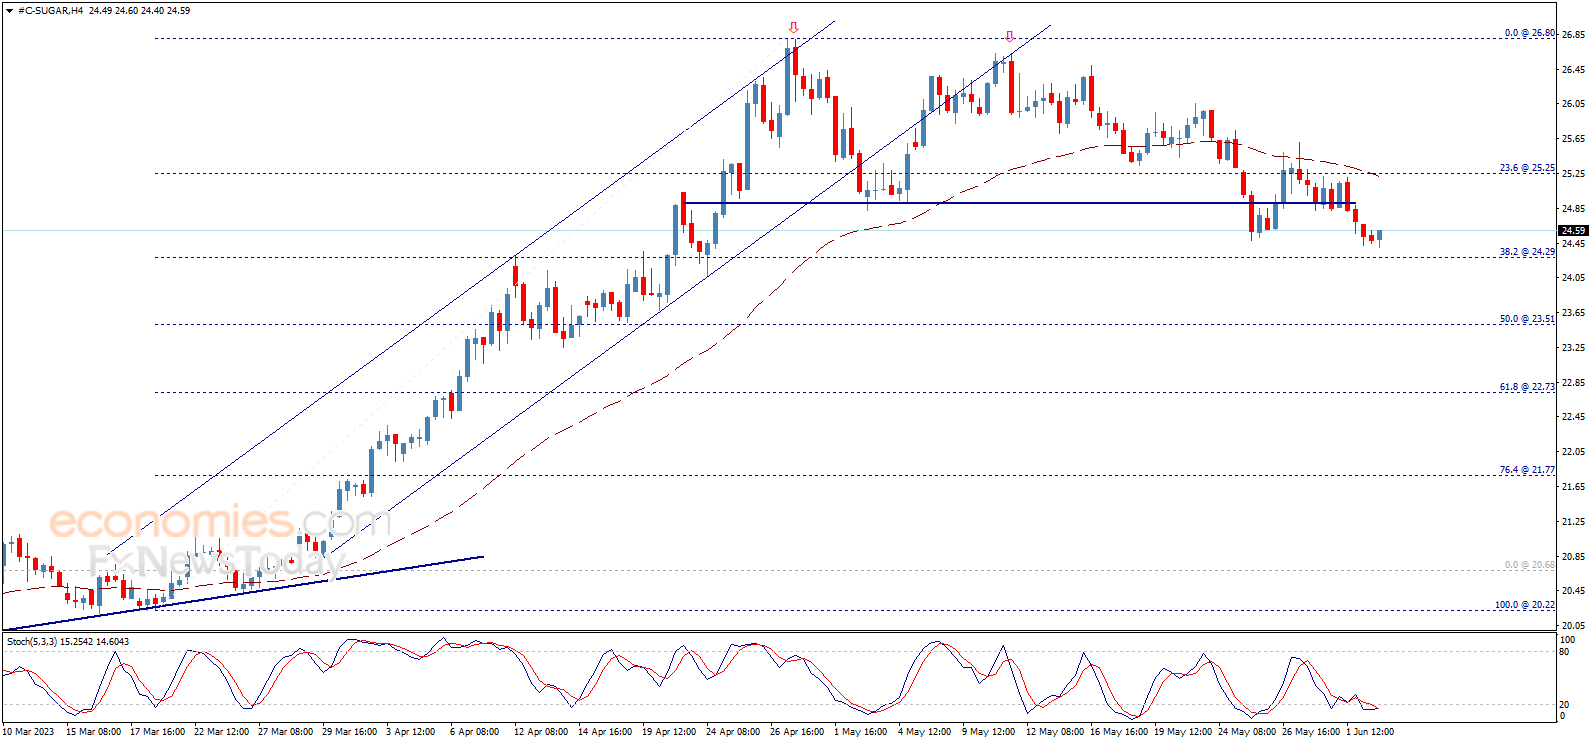Click the 24 Apr 08:00 time label
Viewport: 1596px width, 743px height.
coord(733,732)
